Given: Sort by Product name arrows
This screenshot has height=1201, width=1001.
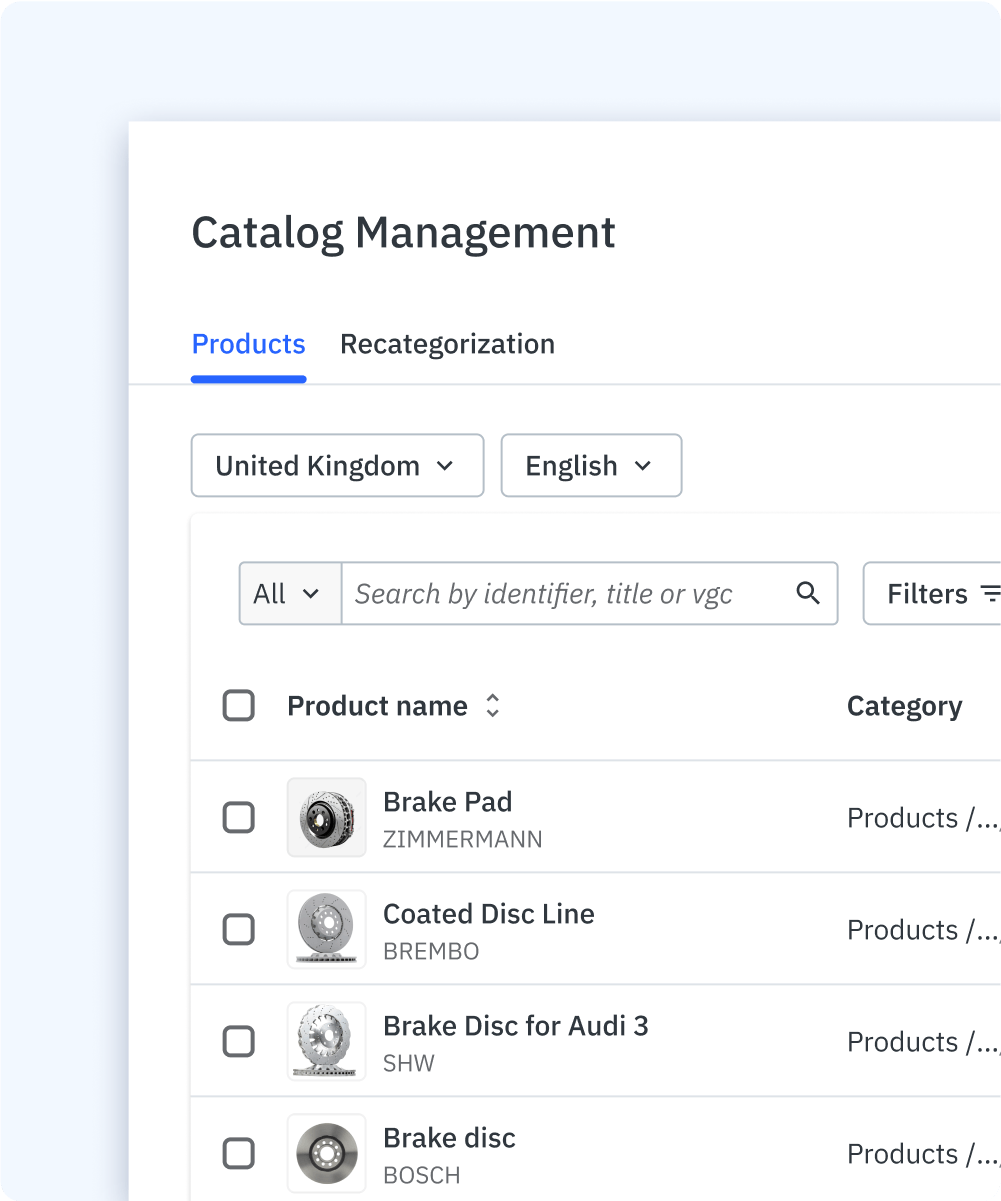Looking at the screenshot, I should pyautogui.click(x=492, y=706).
